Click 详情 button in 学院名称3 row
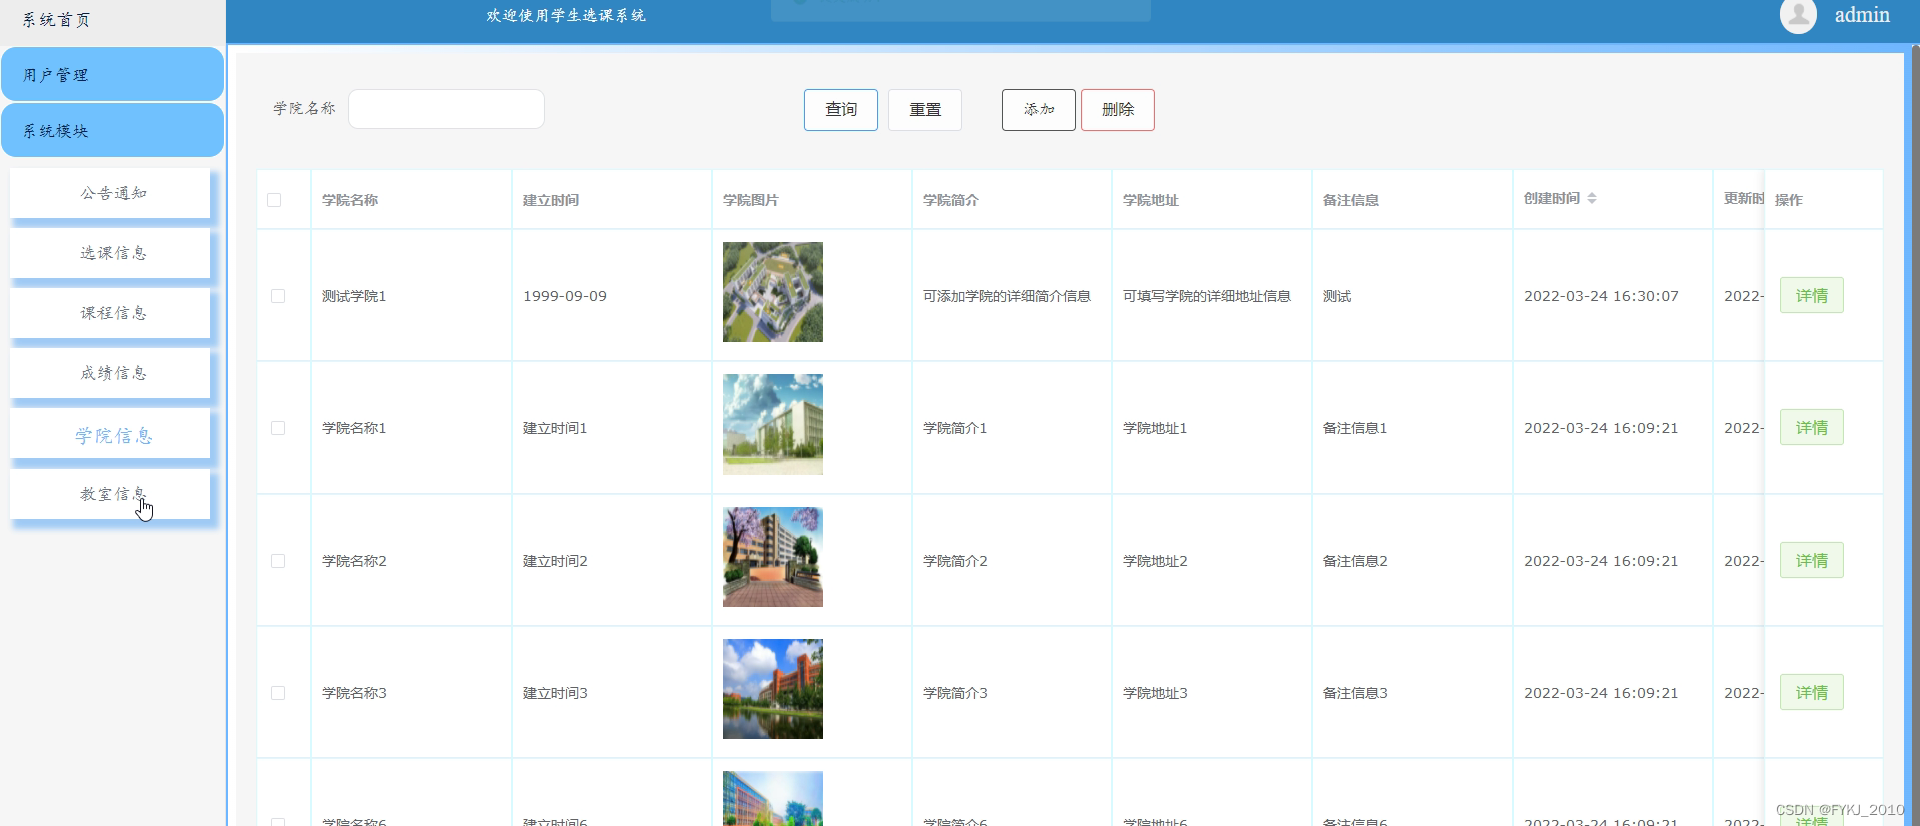 point(1812,692)
